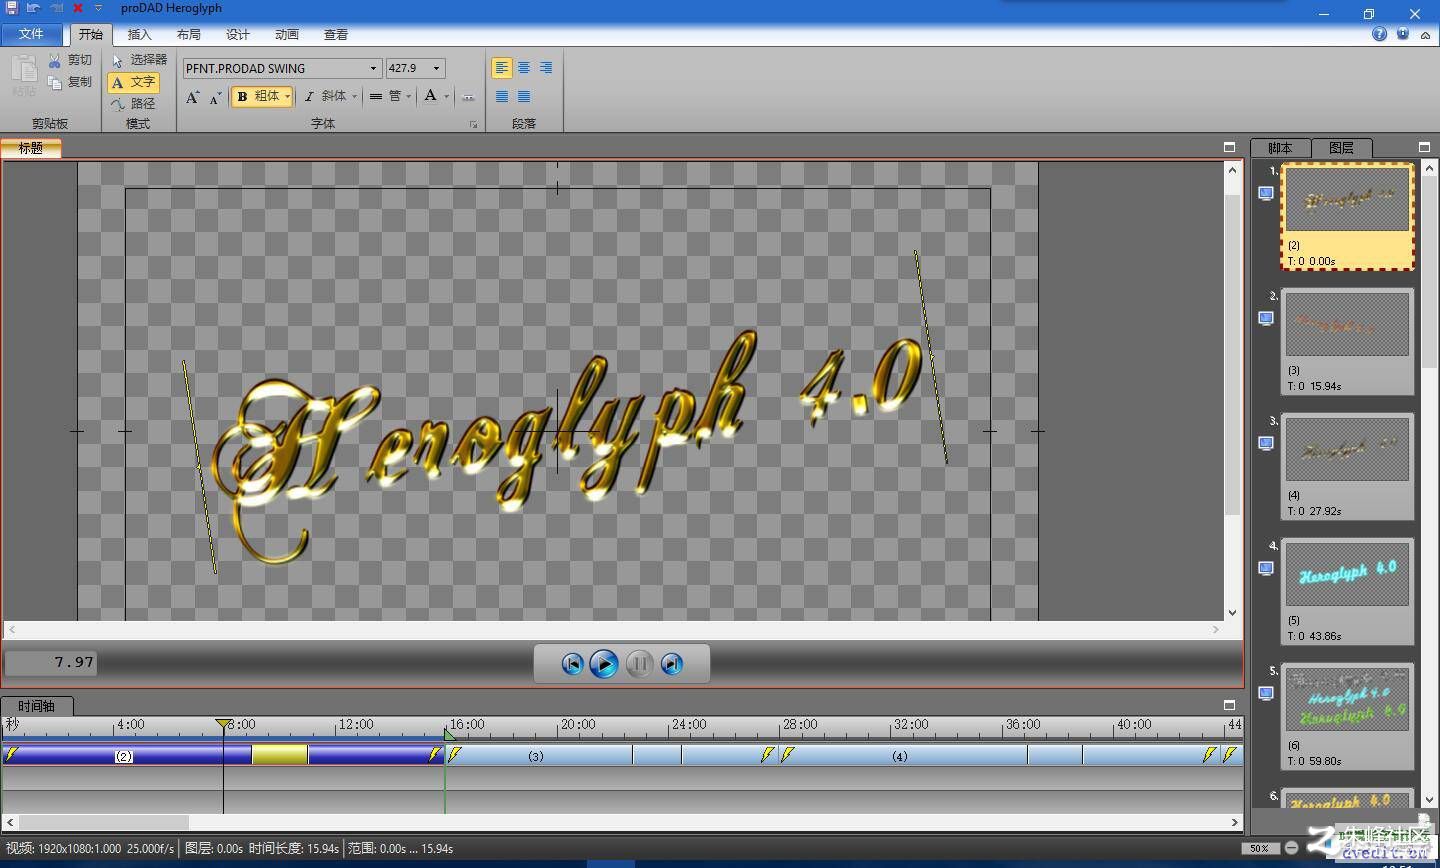Viewport: 1440px width, 868px height.
Task: Open the font size 427.9 dropdown
Action: coord(437,68)
